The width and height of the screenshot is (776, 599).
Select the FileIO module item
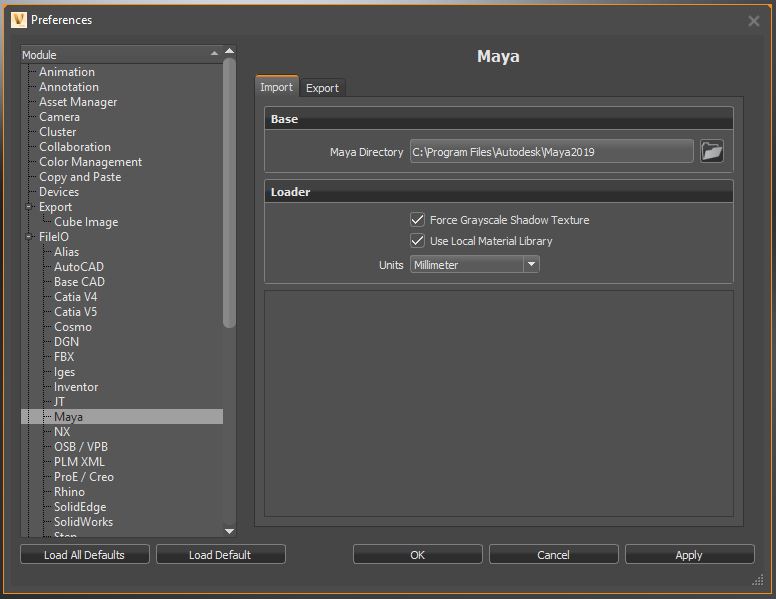tap(54, 237)
